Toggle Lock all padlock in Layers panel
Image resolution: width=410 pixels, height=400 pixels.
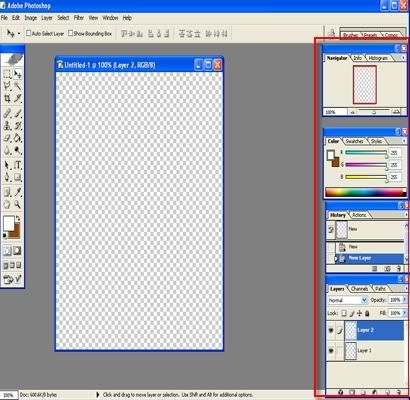[367, 313]
